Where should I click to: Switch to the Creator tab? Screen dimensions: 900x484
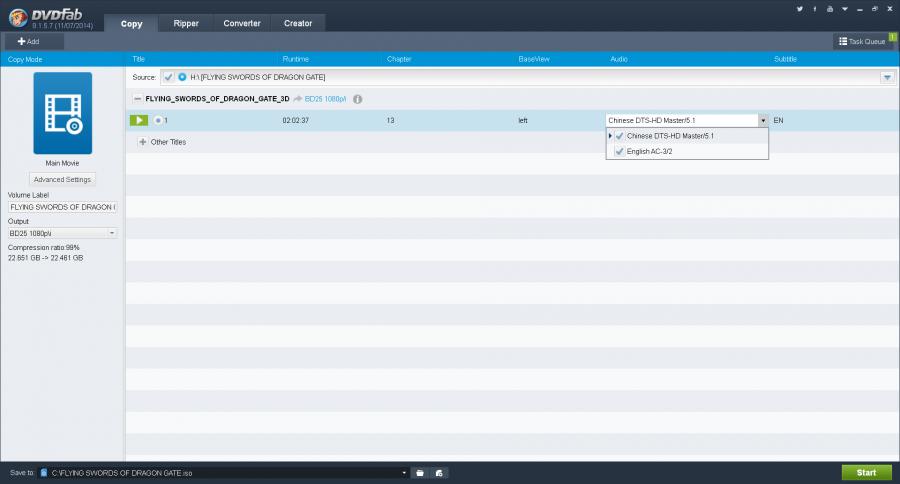click(298, 24)
